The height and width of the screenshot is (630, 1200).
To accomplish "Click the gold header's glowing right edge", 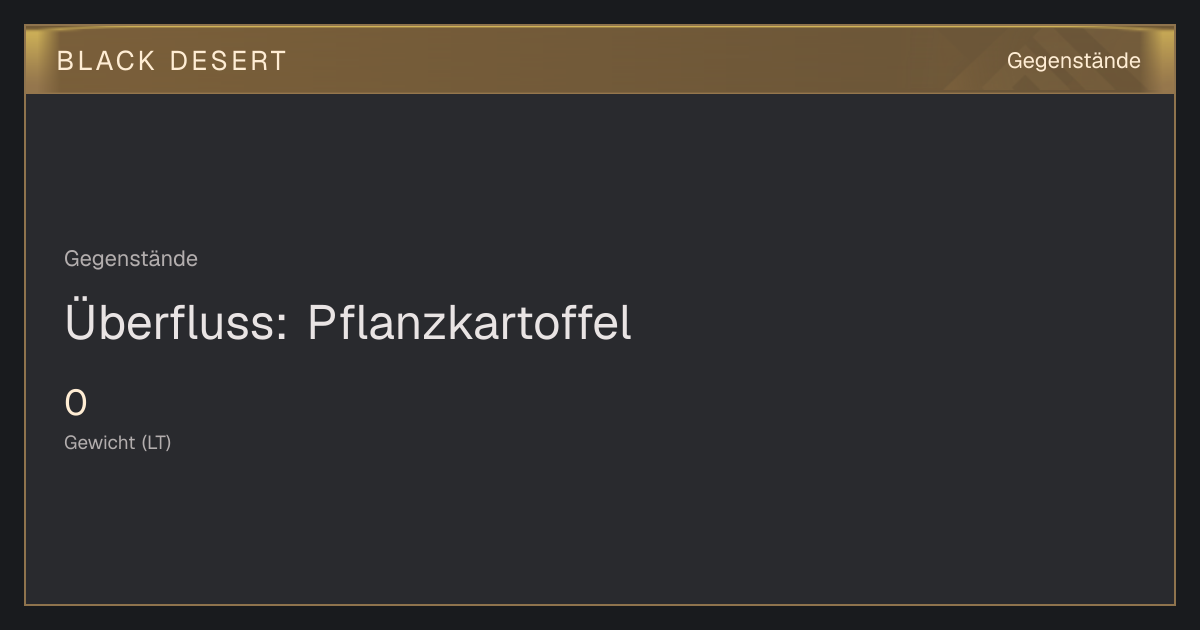I will point(1162,60).
